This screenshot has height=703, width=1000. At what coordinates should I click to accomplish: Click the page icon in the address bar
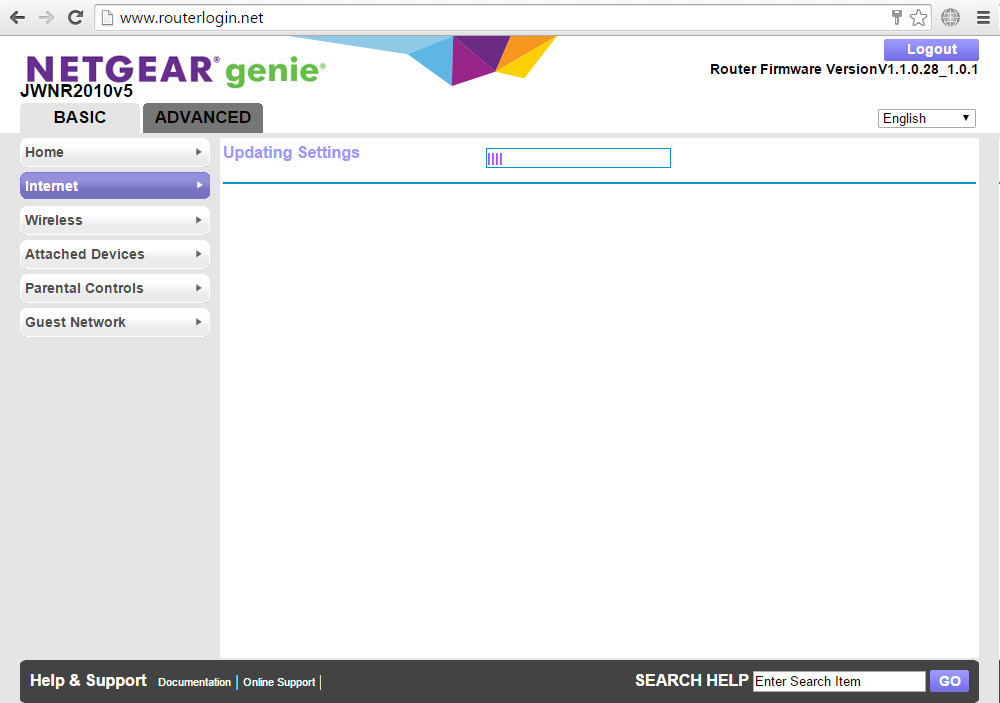108,18
